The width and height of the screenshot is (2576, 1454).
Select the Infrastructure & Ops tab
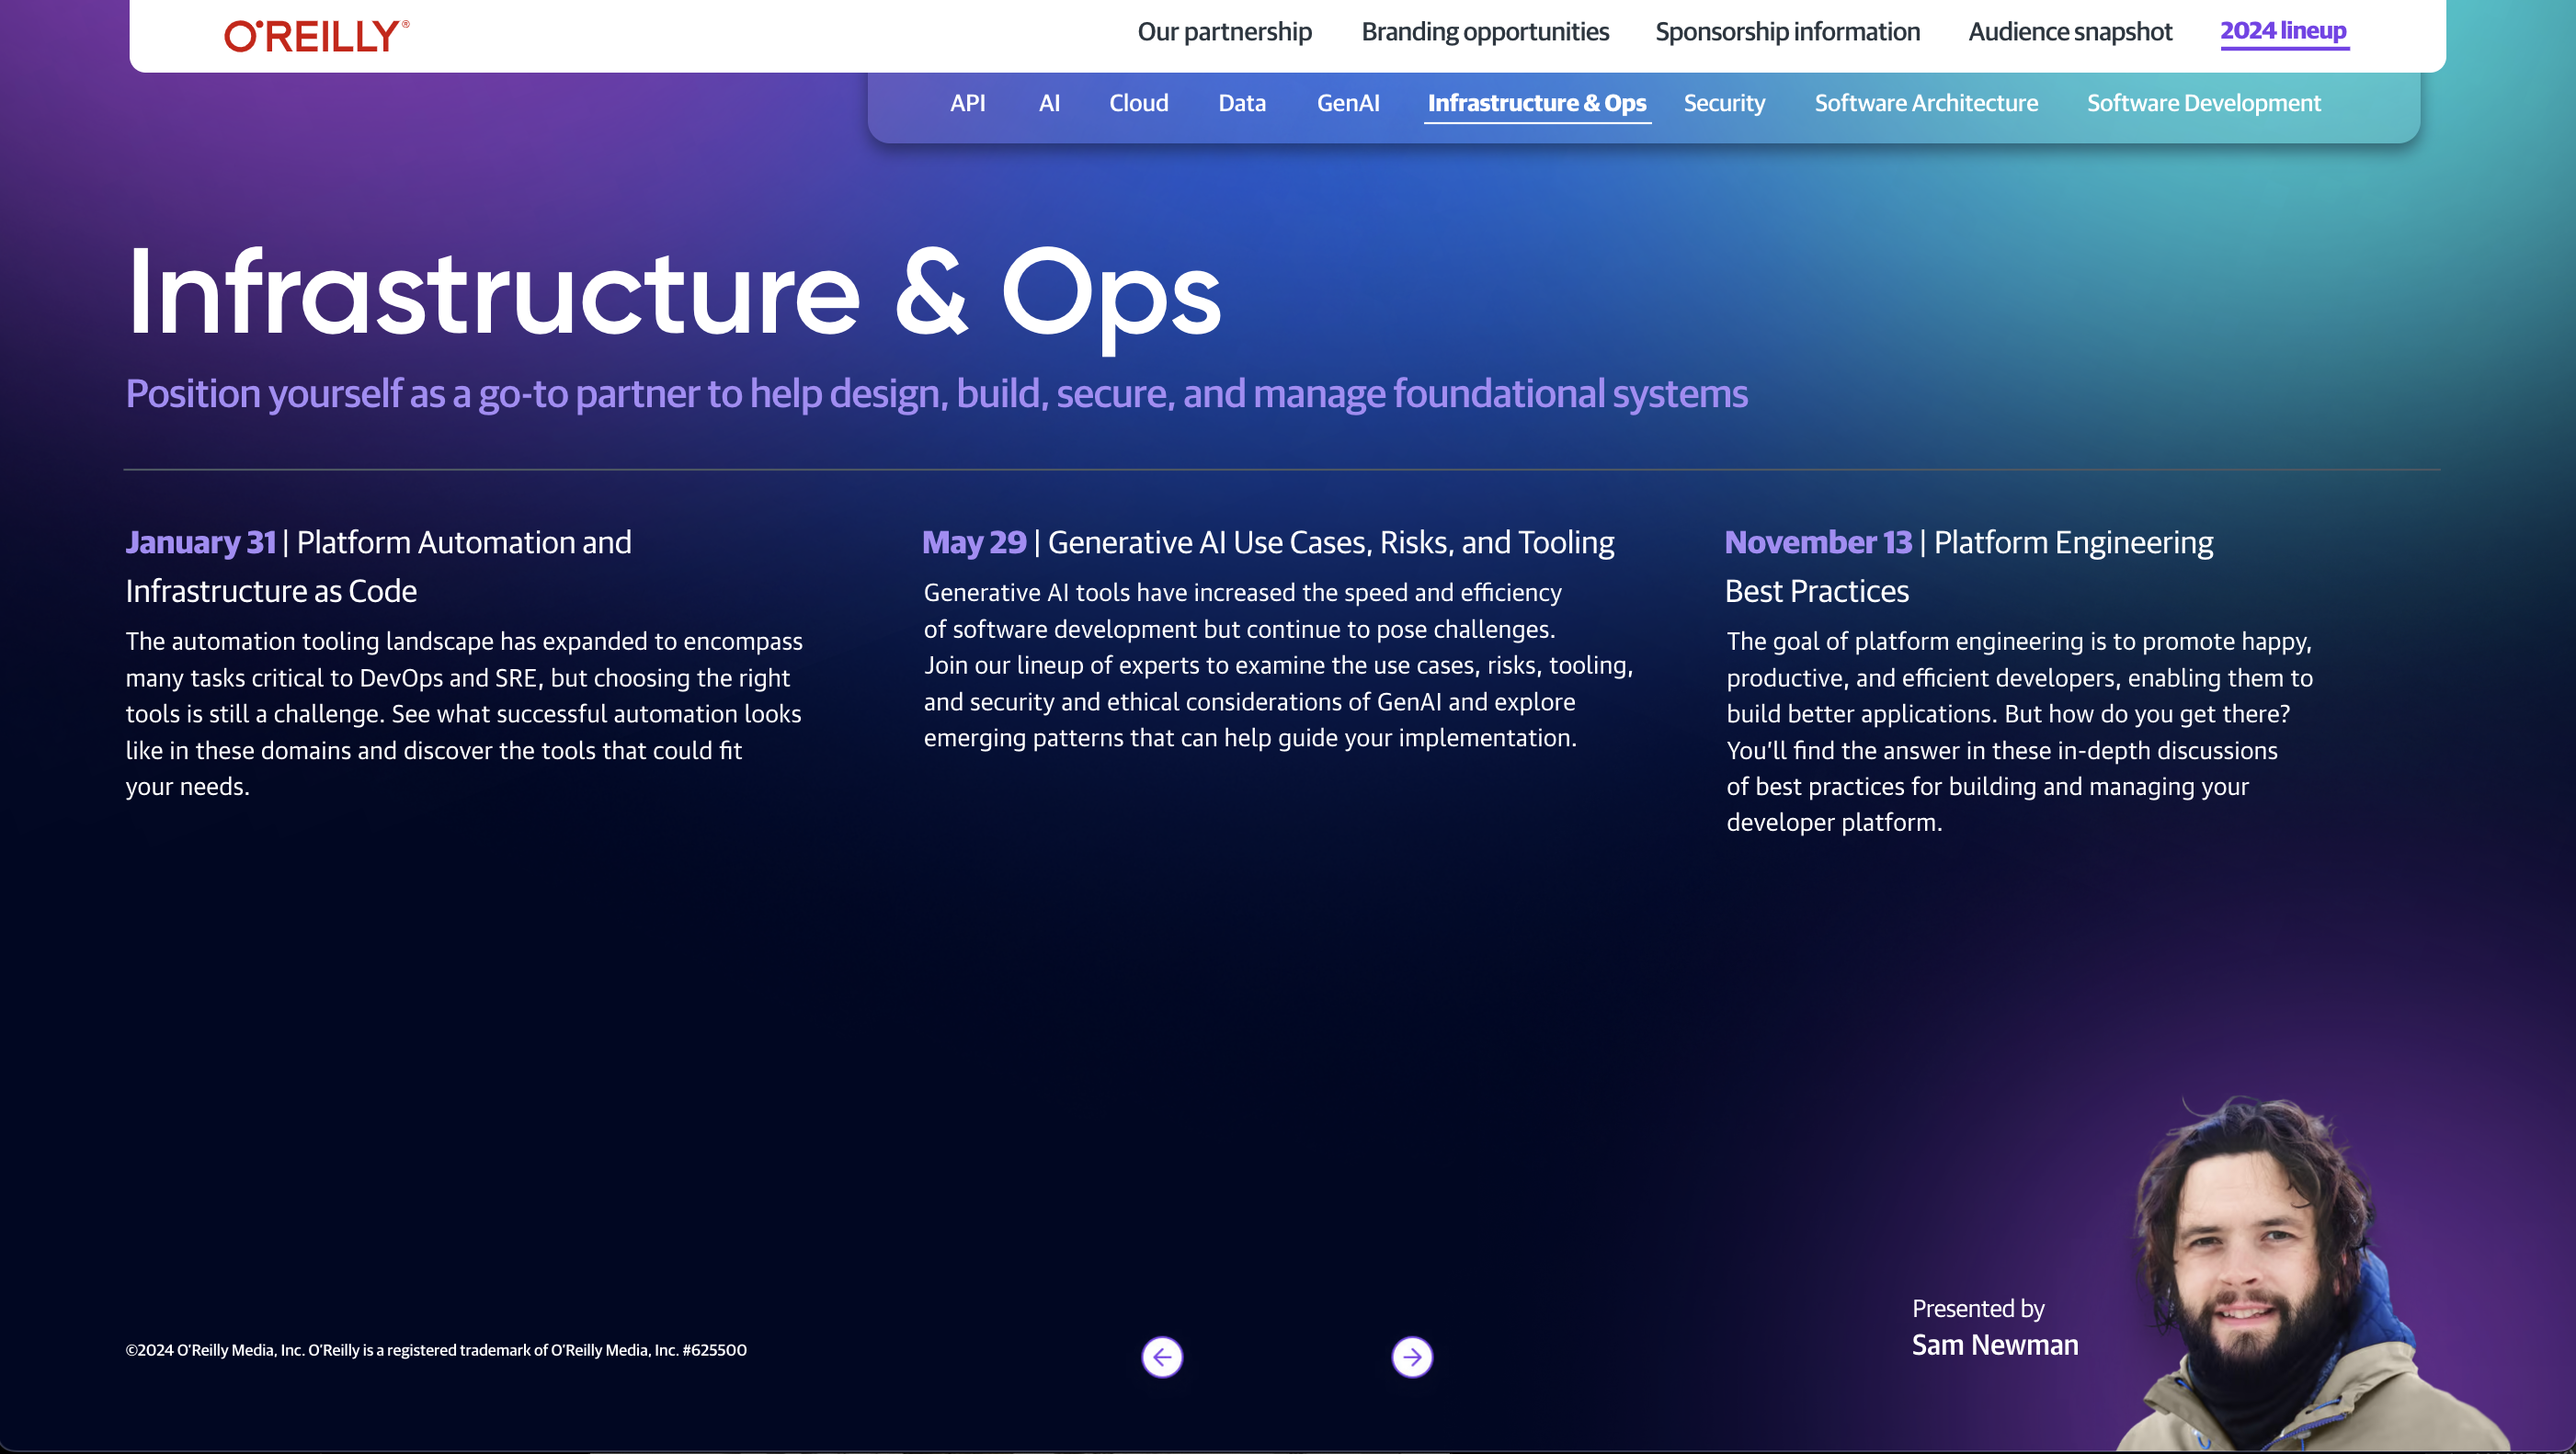1537,103
